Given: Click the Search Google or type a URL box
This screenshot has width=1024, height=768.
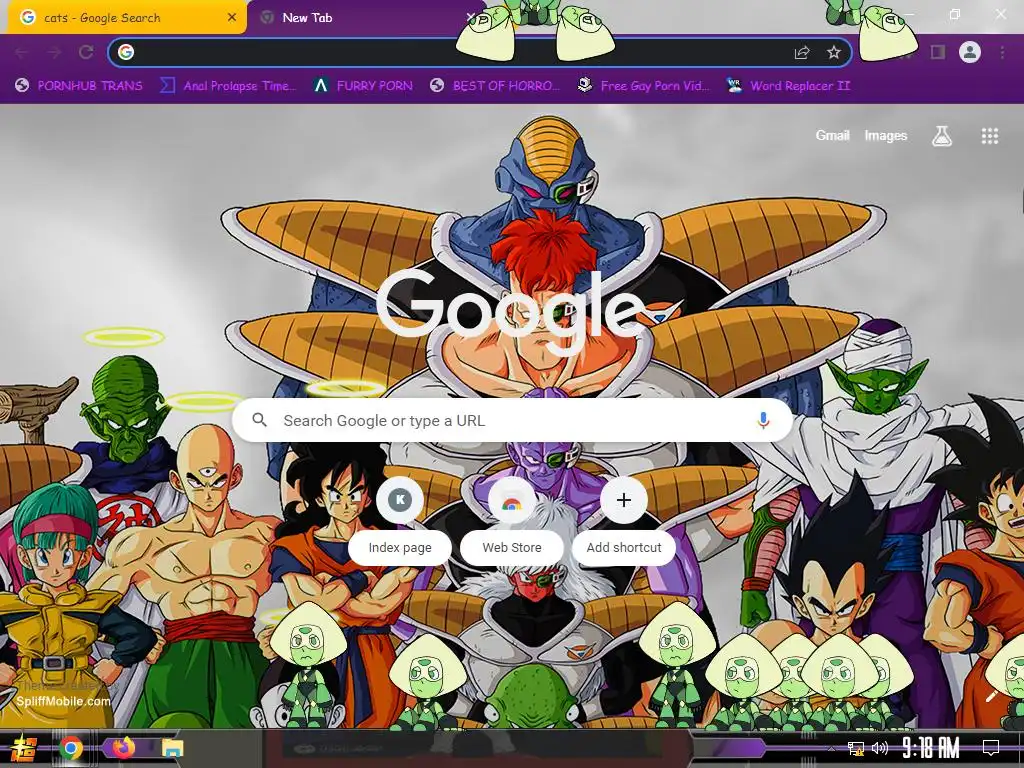Looking at the screenshot, I should click(x=513, y=420).
